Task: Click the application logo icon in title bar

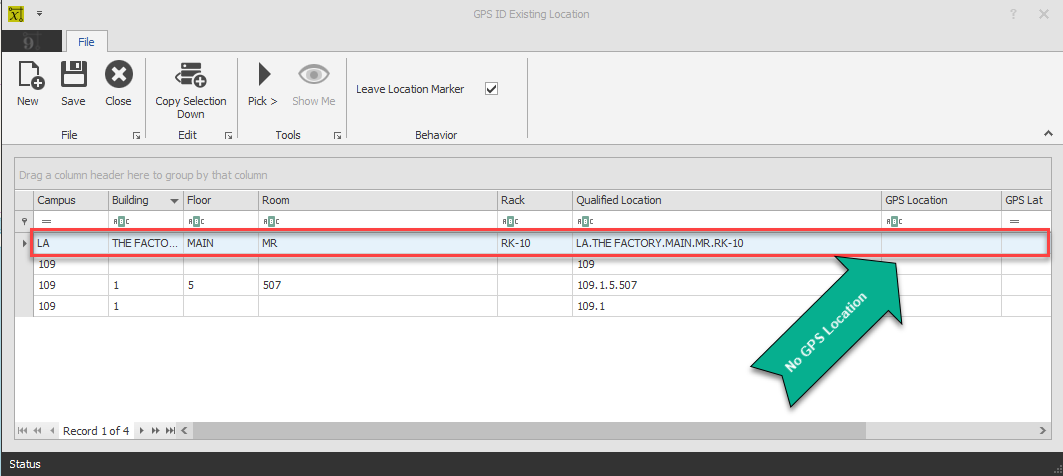Action: [14, 14]
